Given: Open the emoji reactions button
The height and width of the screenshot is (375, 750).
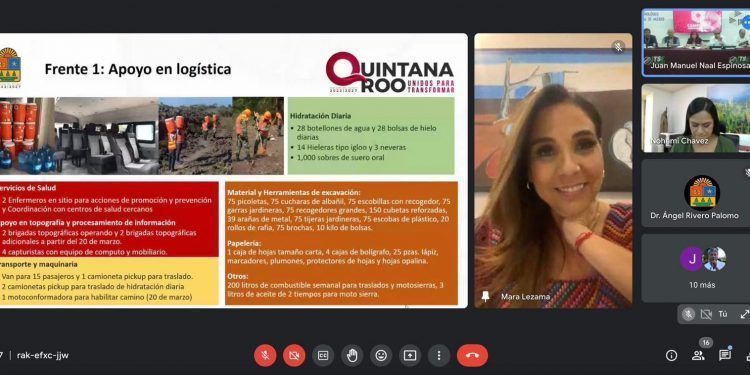Looking at the screenshot, I should [x=381, y=355].
